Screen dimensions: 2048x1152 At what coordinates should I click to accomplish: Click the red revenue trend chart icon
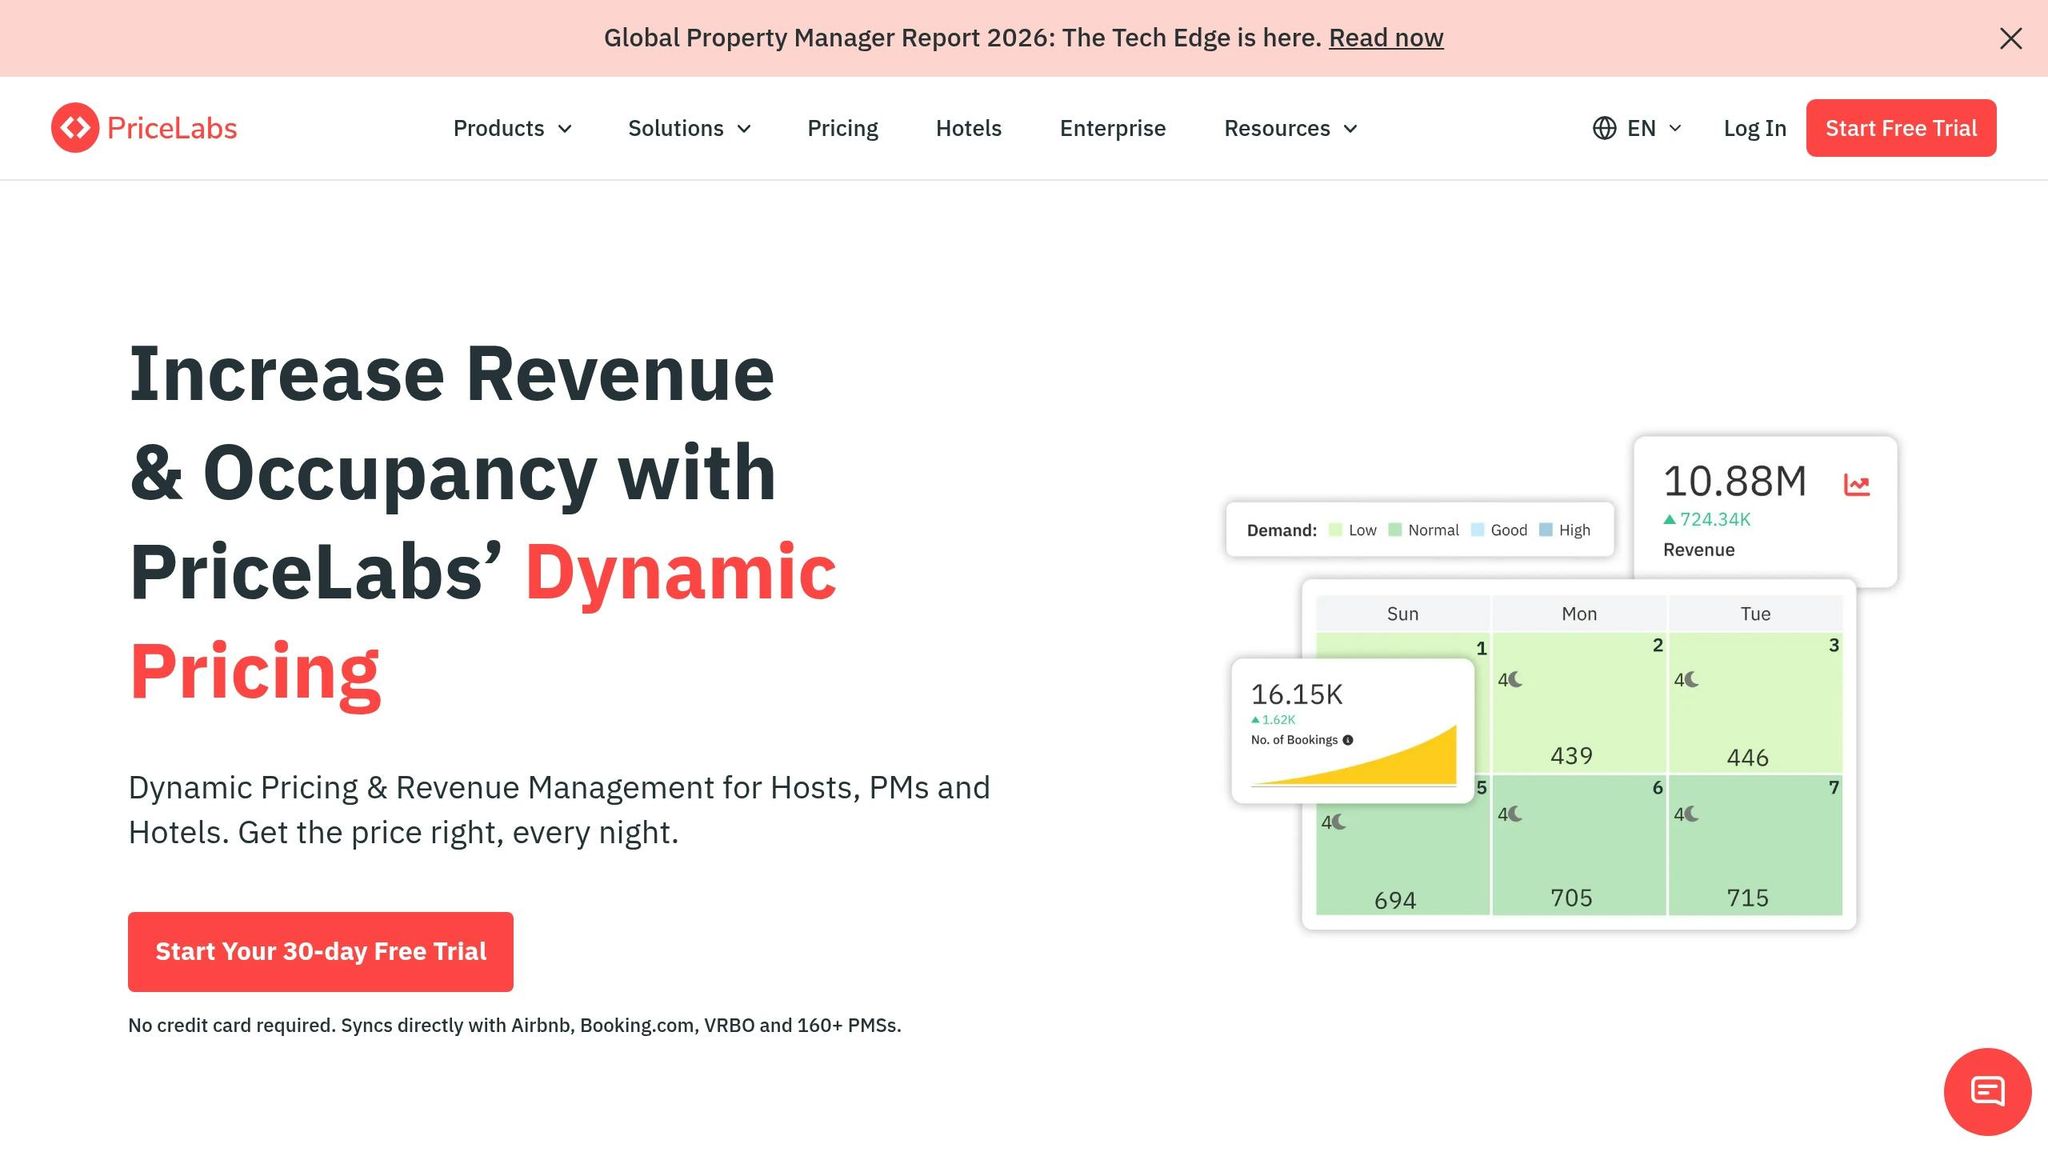pyautogui.click(x=1856, y=485)
